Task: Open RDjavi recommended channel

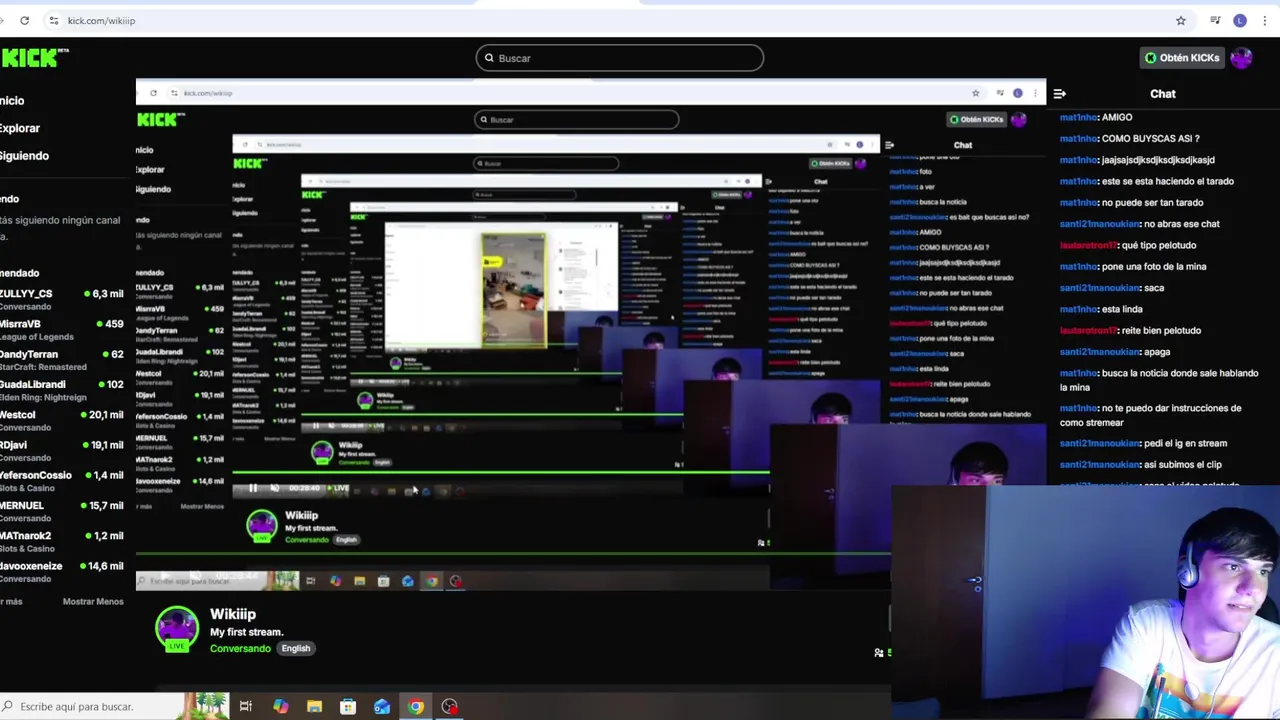Action: (62, 450)
